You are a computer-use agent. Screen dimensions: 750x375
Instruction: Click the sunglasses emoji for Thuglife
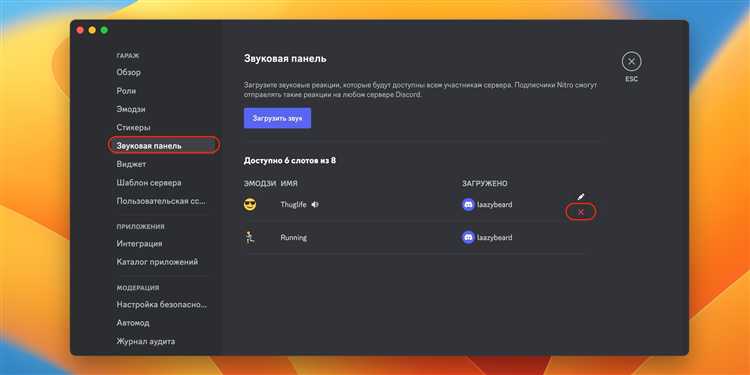[250, 205]
